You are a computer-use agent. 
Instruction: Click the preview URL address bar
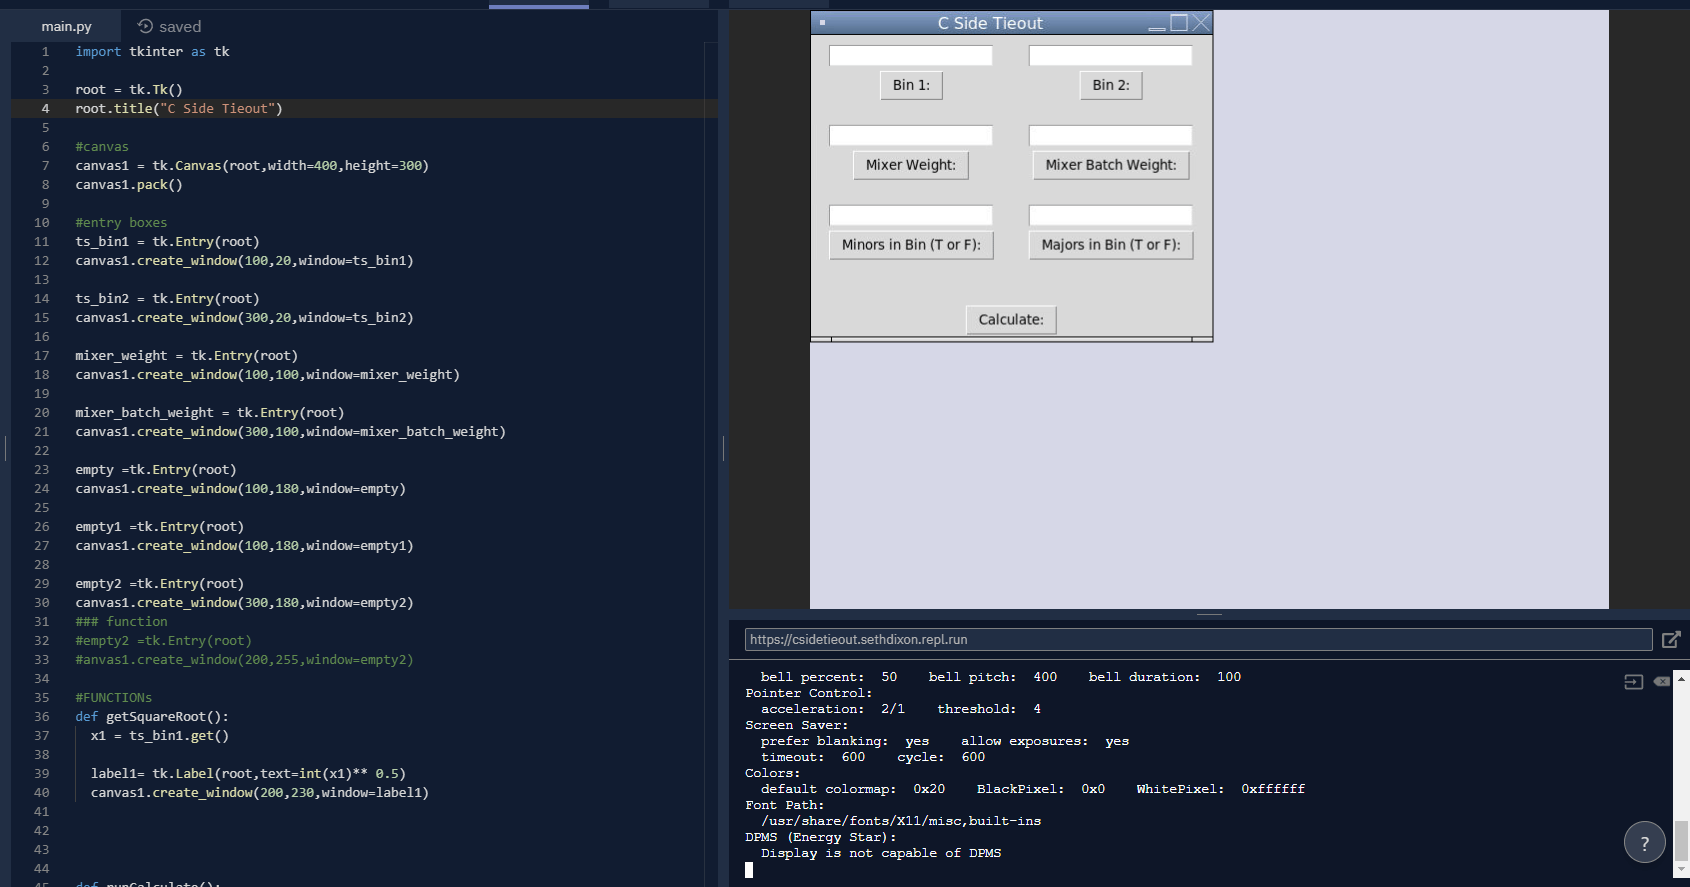[x=1198, y=639]
